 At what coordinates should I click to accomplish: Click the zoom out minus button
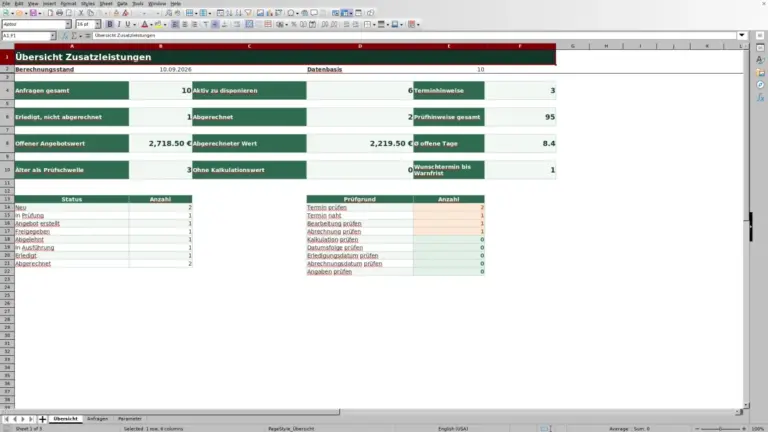(x=697, y=429)
